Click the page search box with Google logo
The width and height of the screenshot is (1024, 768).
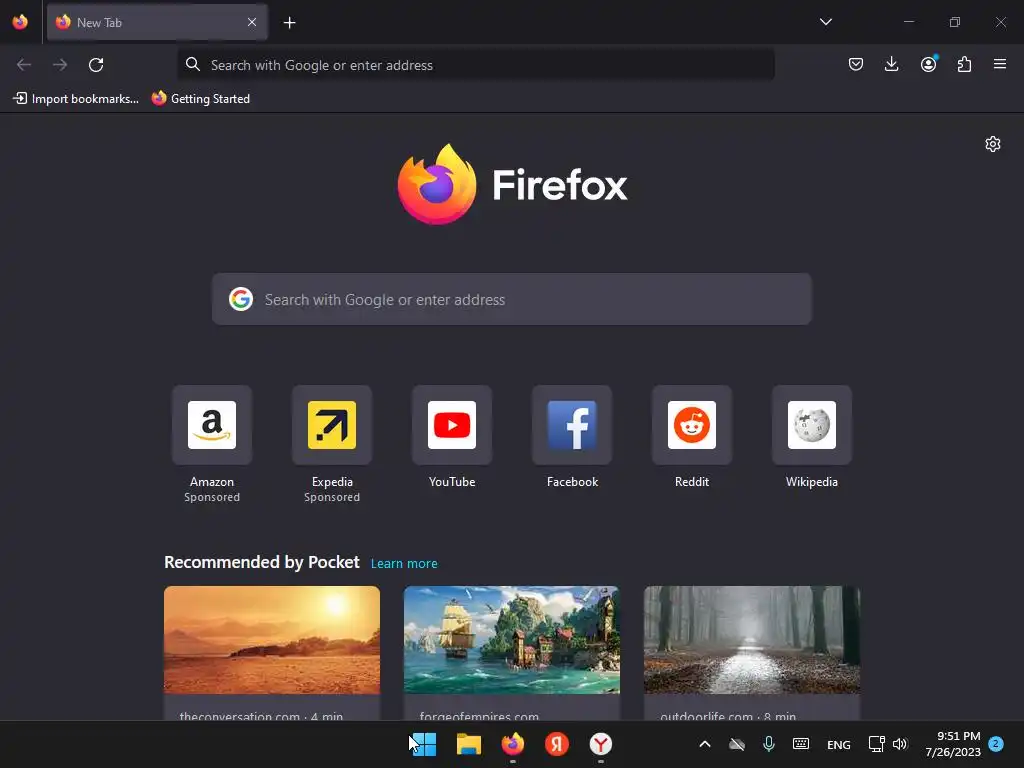point(511,299)
